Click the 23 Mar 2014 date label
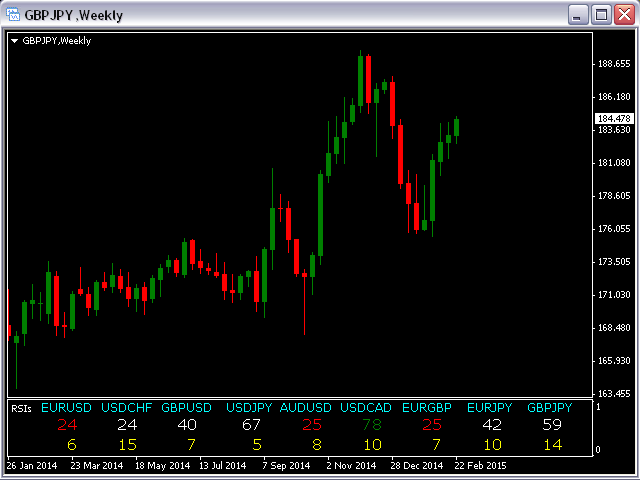Image resolution: width=640 pixels, height=480 pixels. 97,466
